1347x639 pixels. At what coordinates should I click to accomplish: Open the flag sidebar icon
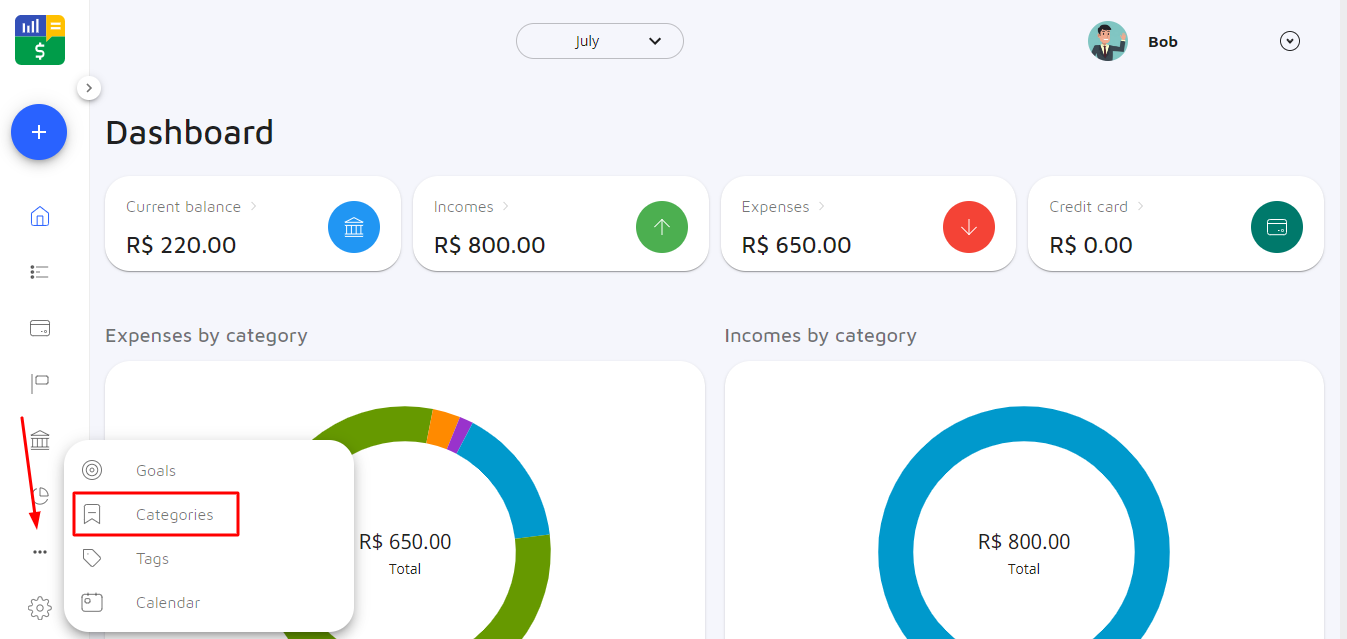(40, 384)
